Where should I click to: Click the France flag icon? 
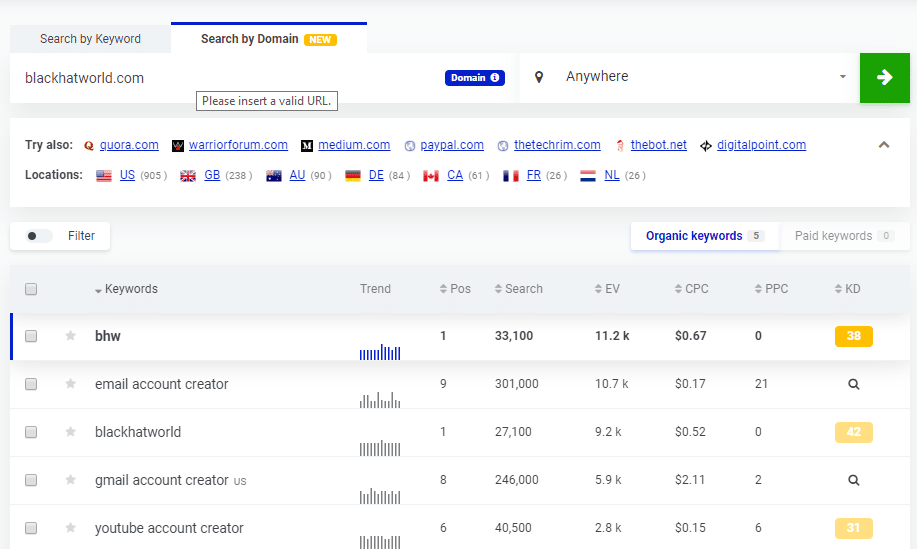point(511,175)
